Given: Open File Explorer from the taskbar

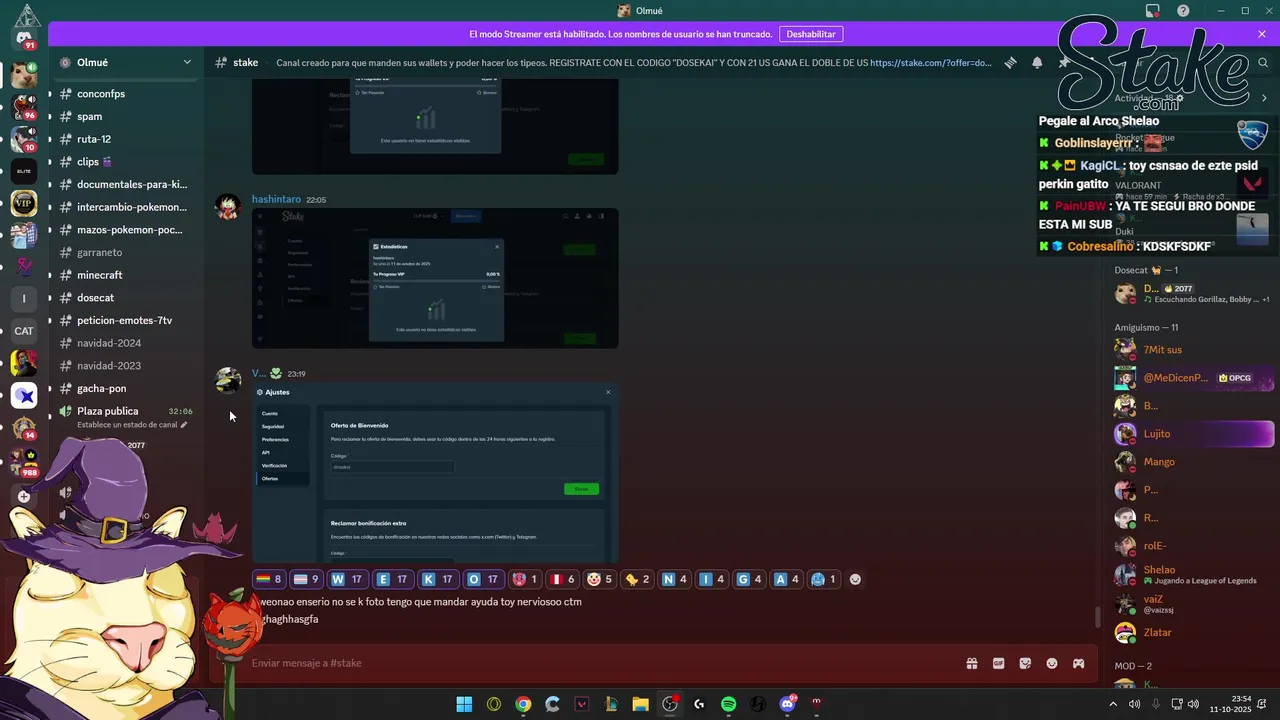Looking at the screenshot, I should click(640, 704).
